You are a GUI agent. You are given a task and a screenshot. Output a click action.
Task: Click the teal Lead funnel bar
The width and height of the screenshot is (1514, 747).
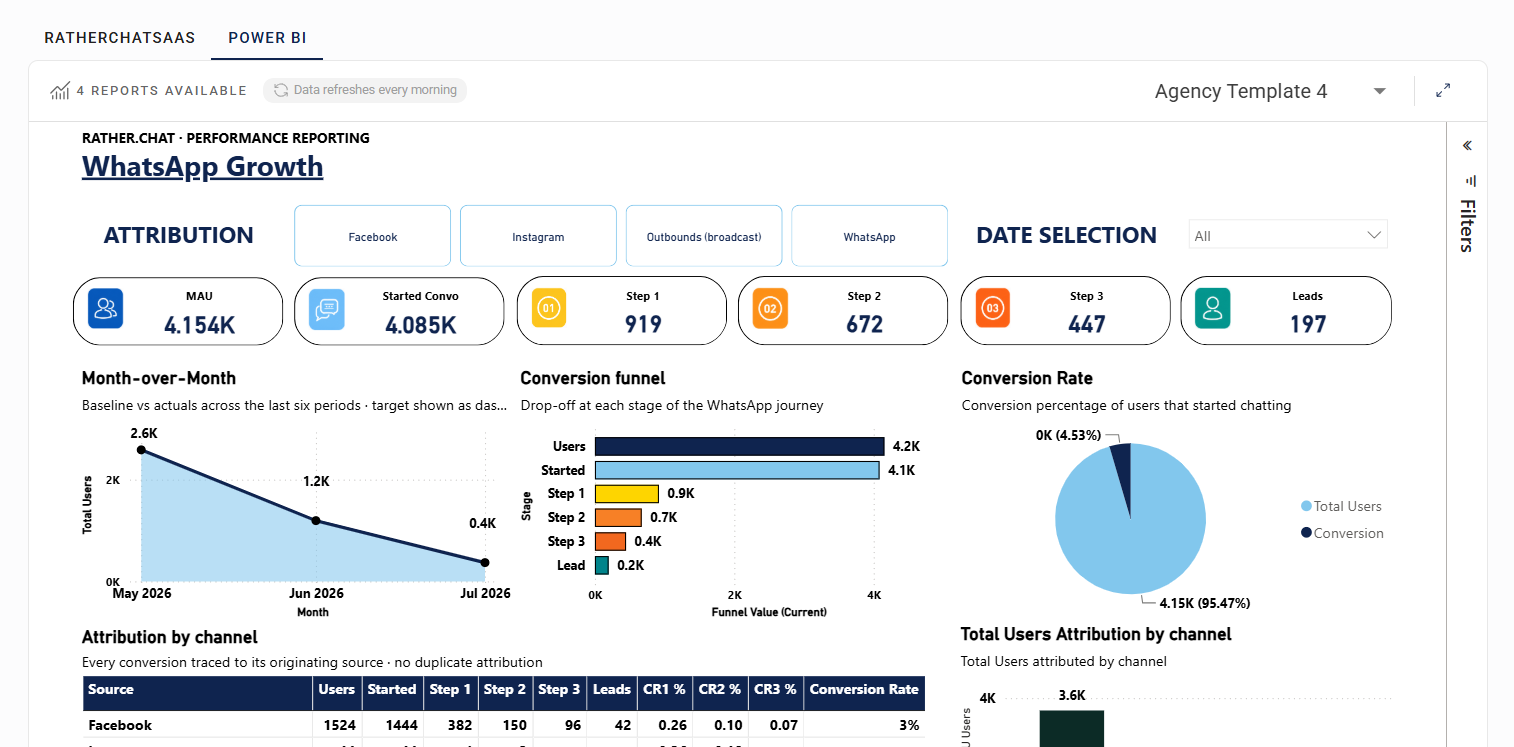(602, 566)
